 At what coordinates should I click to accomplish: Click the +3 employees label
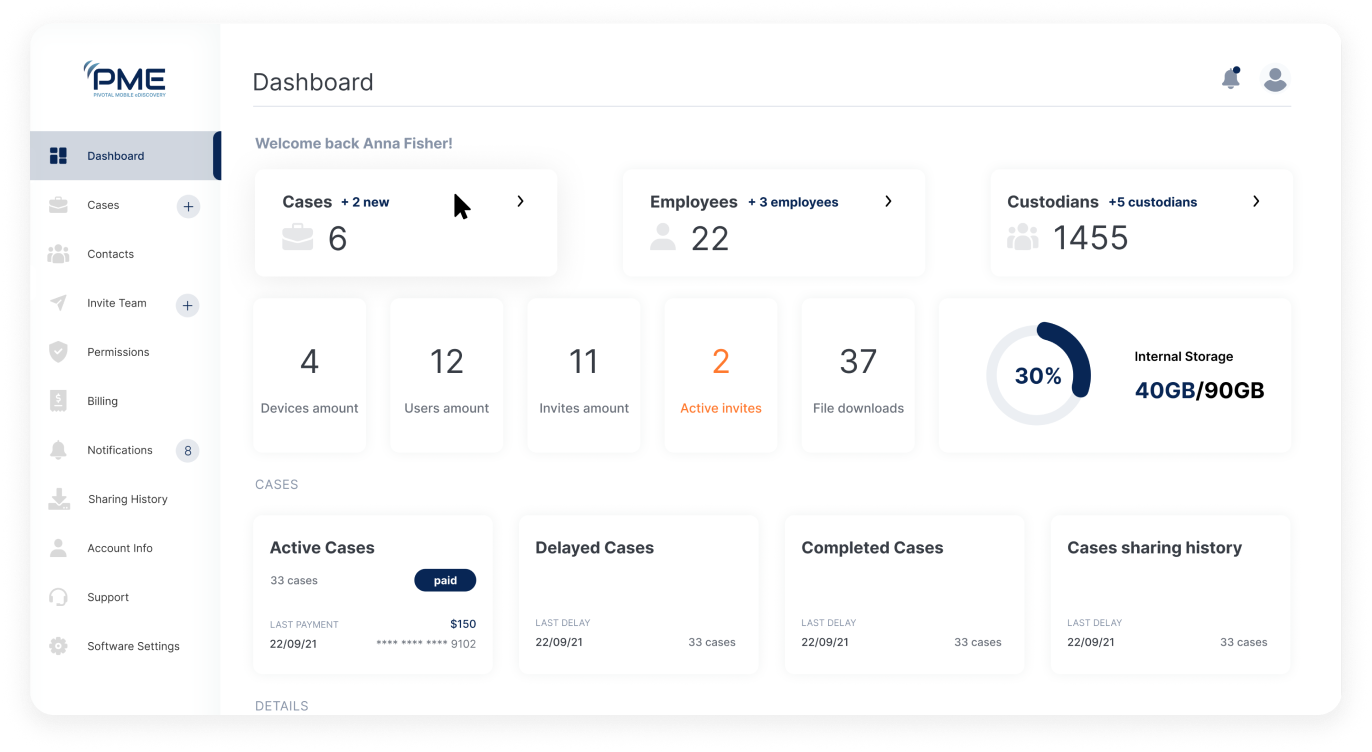click(793, 202)
